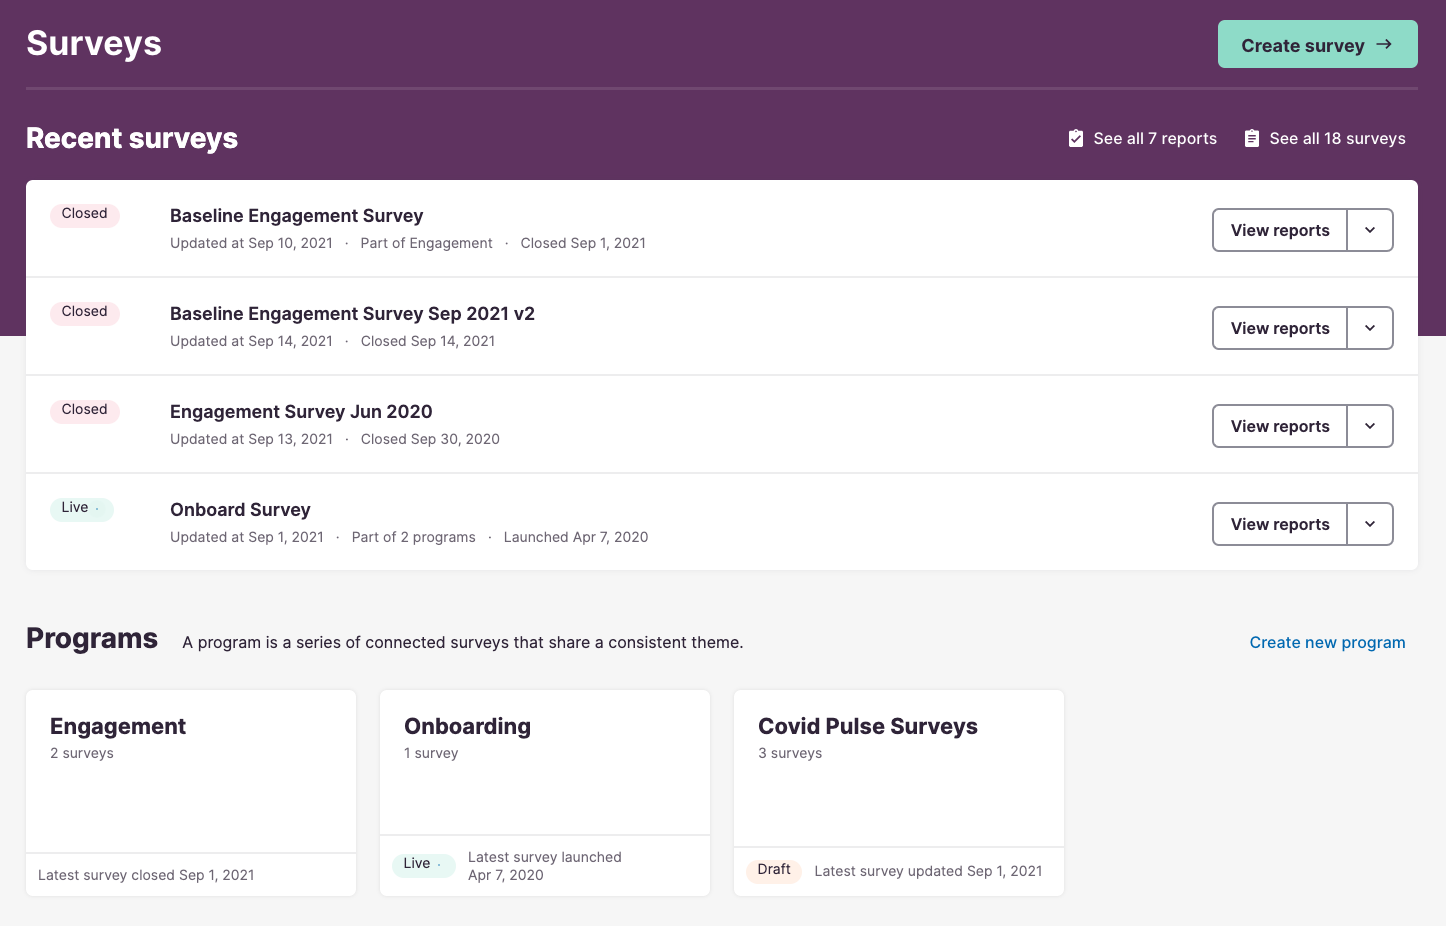Expand dropdown chevron for Engagement Survey Jun 2020
This screenshot has height=926, width=1446.
point(1370,426)
